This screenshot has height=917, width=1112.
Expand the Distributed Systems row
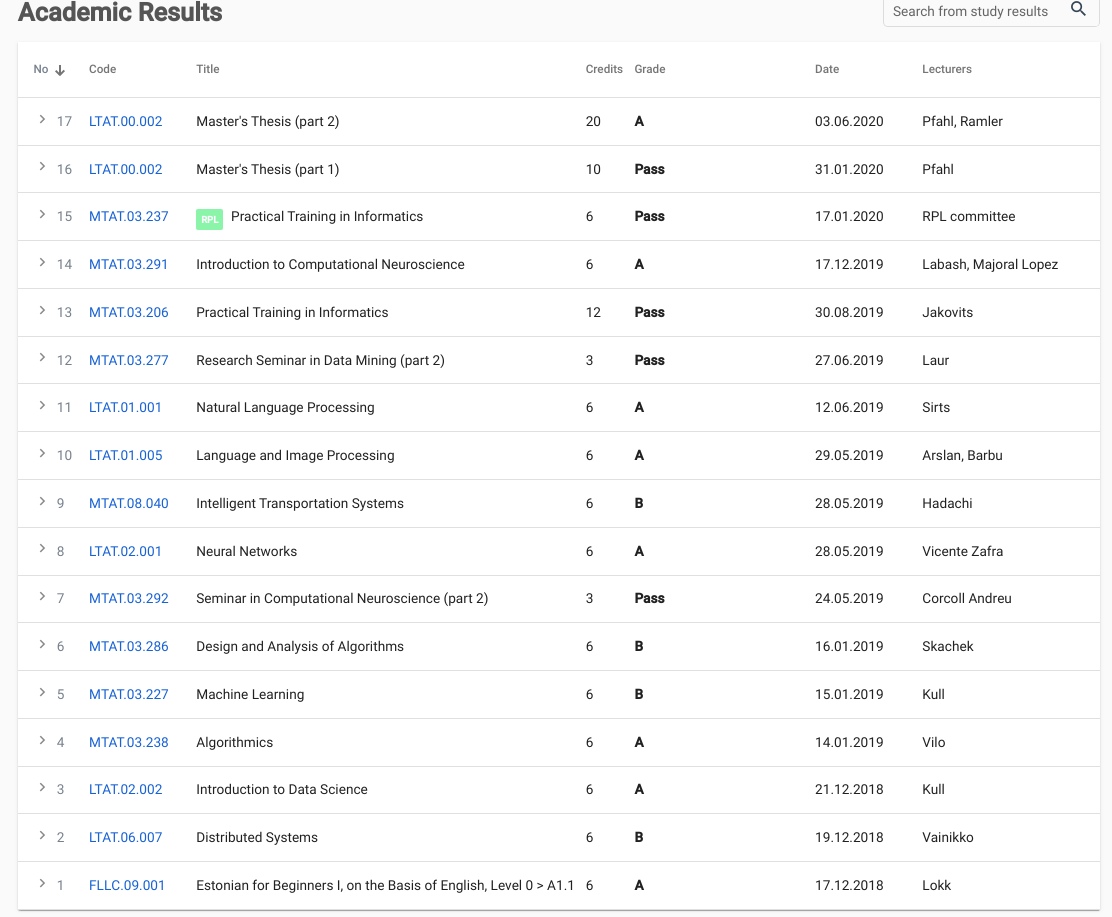[x=42, y=836]
